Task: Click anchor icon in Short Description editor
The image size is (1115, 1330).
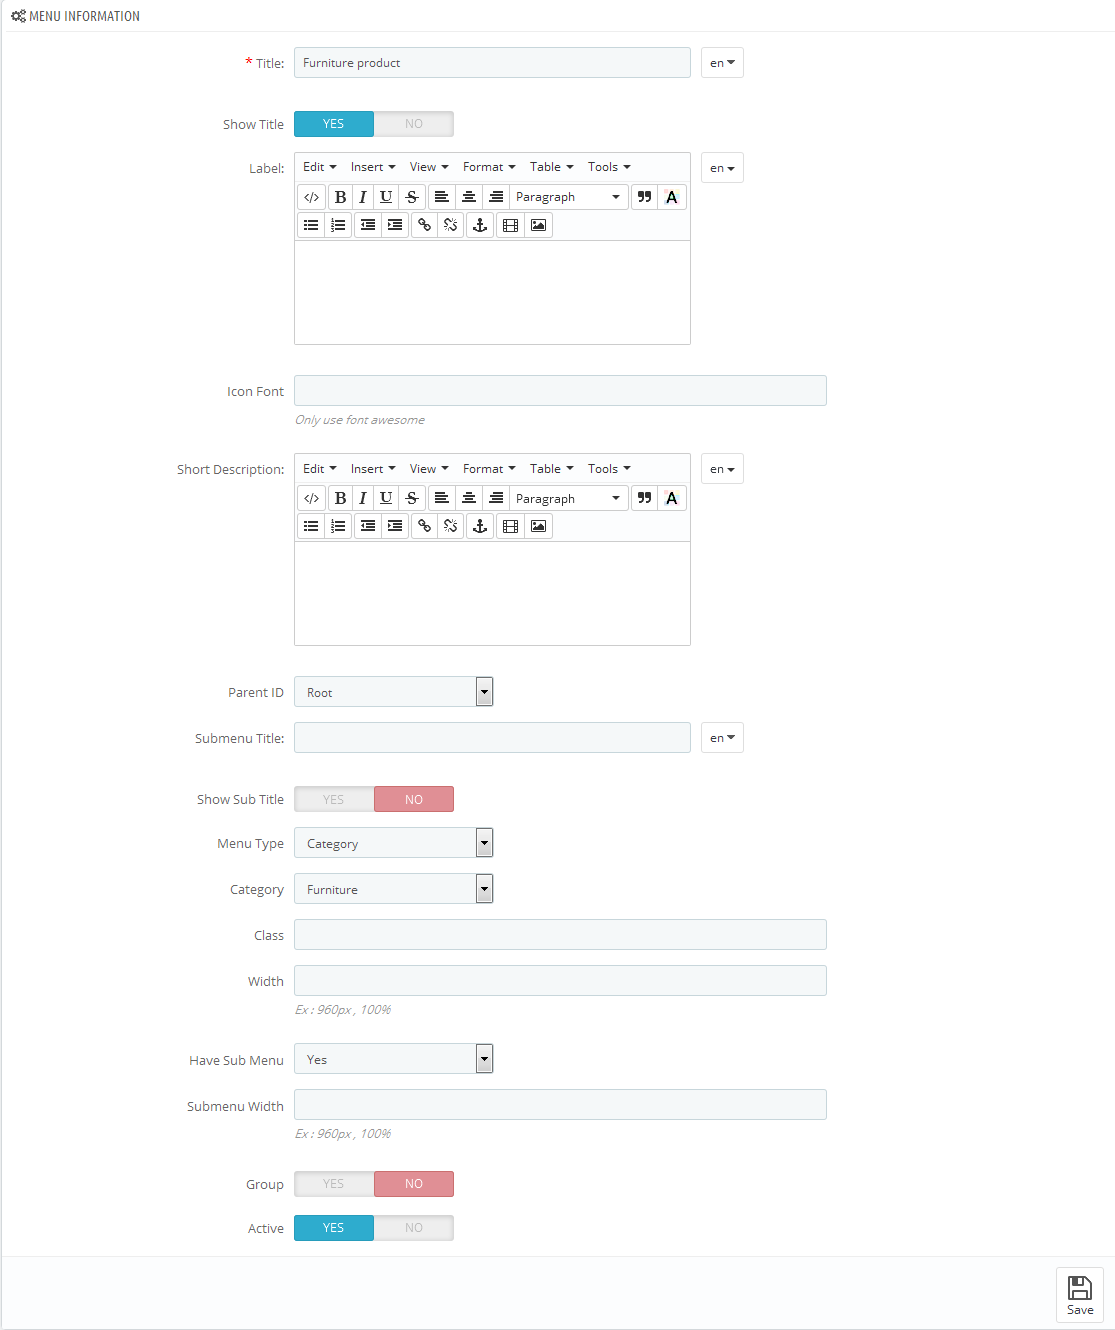Action: tap(480, 526)
